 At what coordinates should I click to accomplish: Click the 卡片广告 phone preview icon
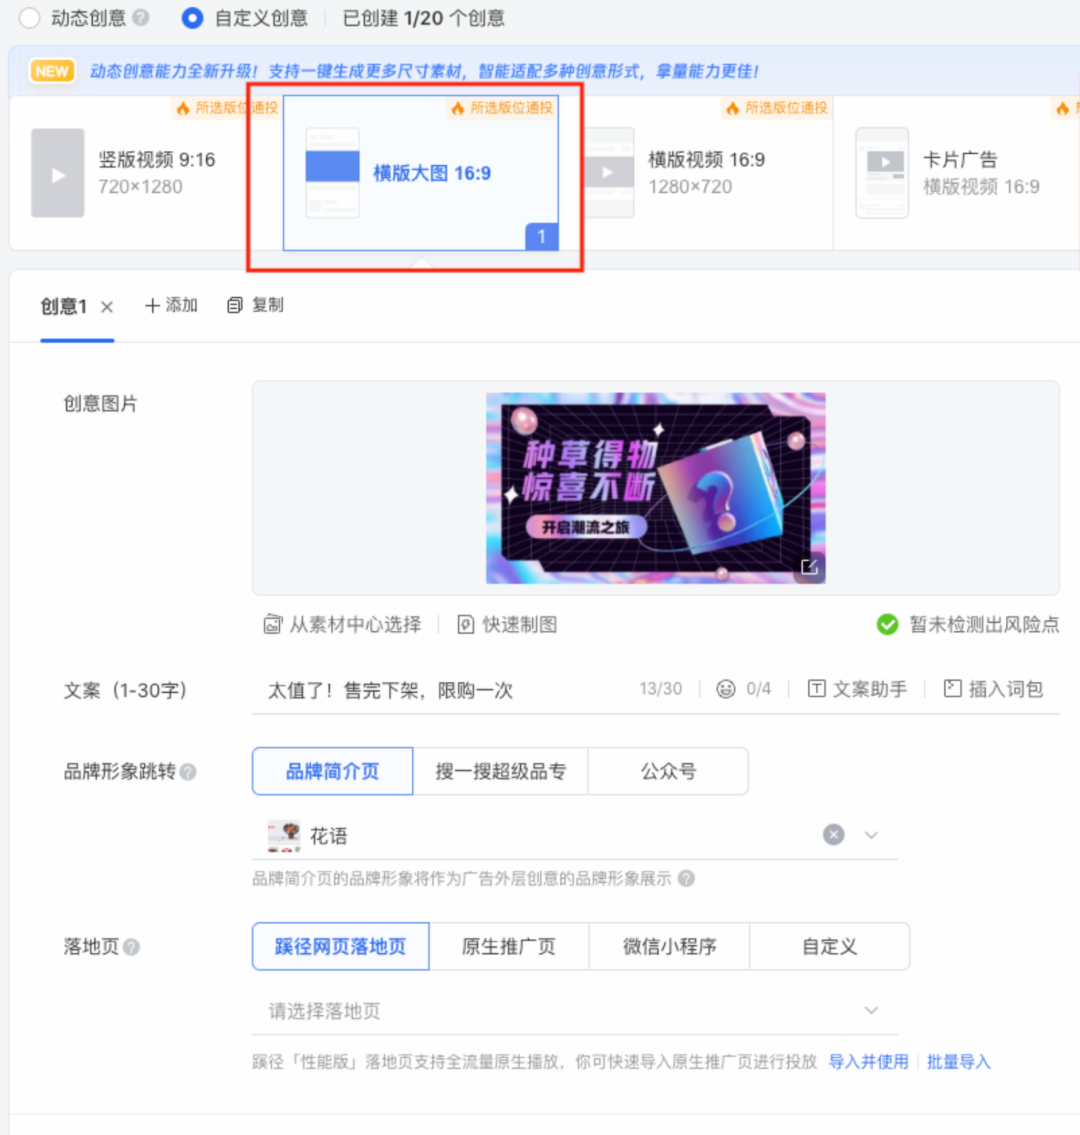(882, 173)
